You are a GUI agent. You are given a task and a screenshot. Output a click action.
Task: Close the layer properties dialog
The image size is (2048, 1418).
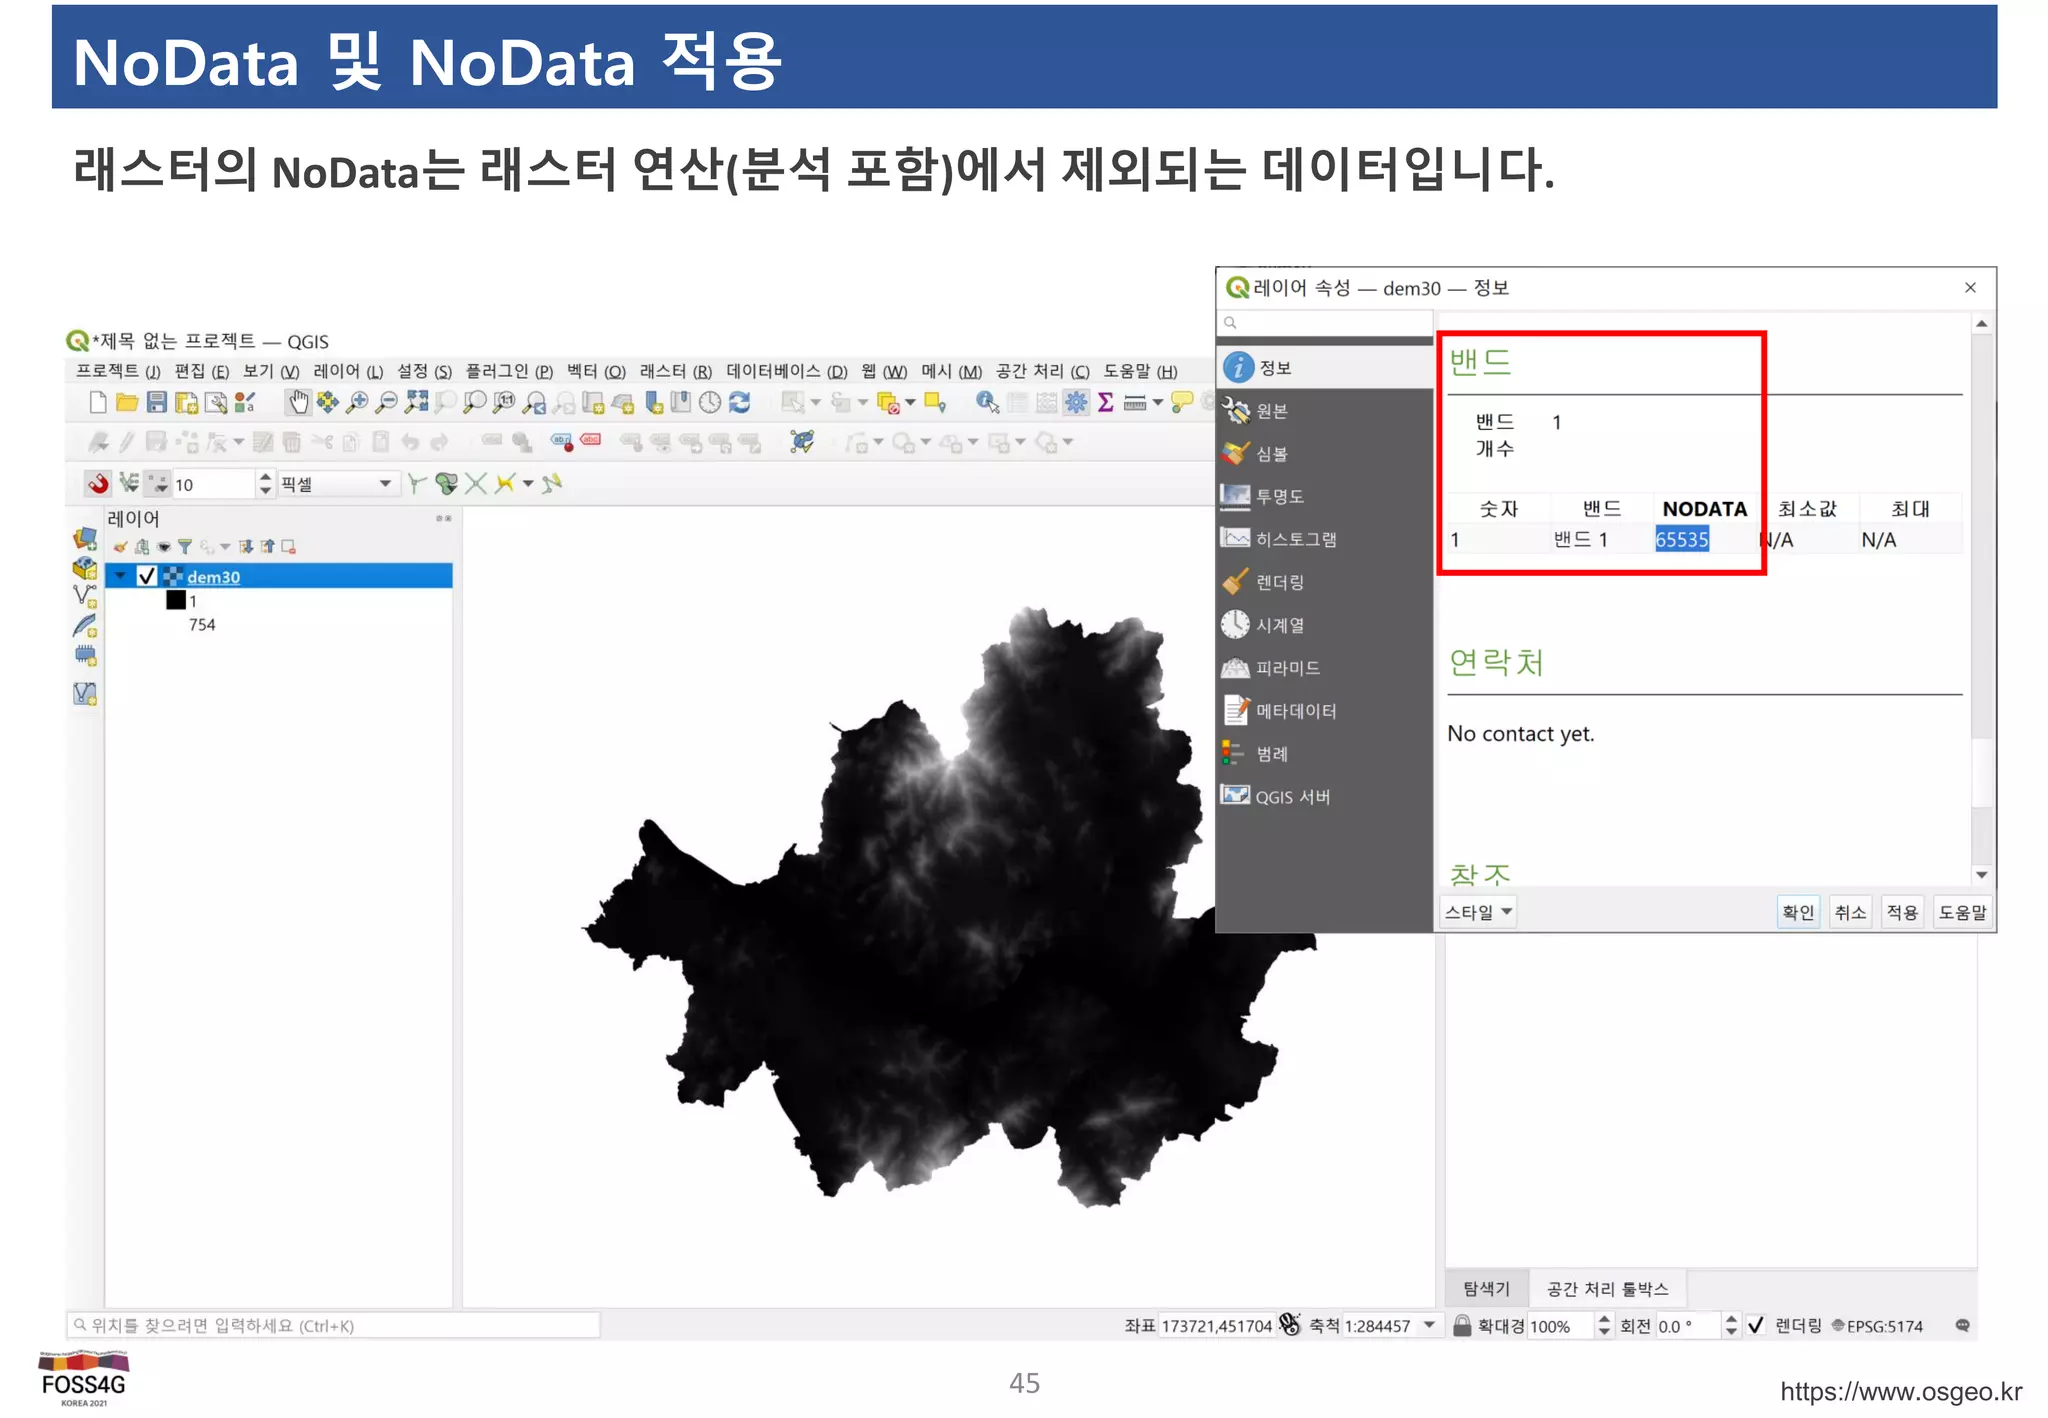pyautogui.click(x=1970, y=288)
